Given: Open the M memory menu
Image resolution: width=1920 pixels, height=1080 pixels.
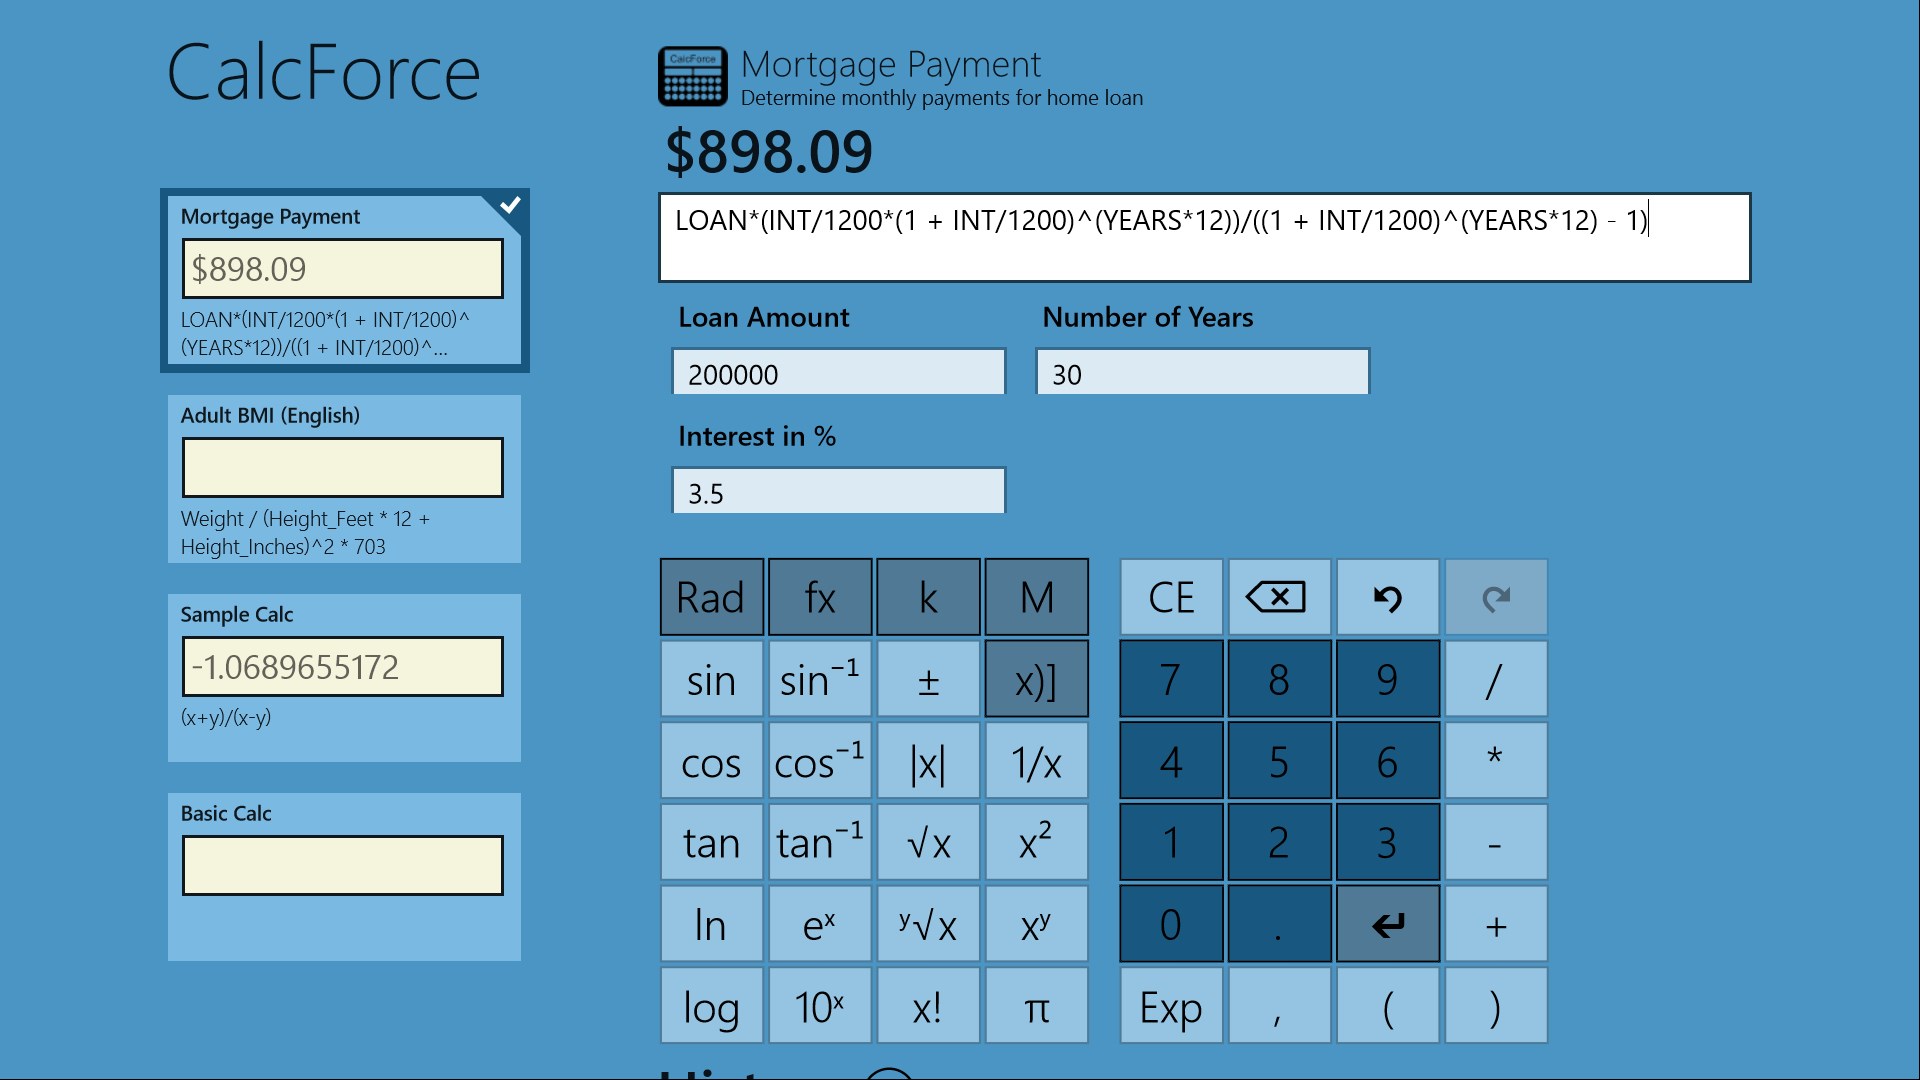Looking at the screenshot, I should tap(1036, 598).
